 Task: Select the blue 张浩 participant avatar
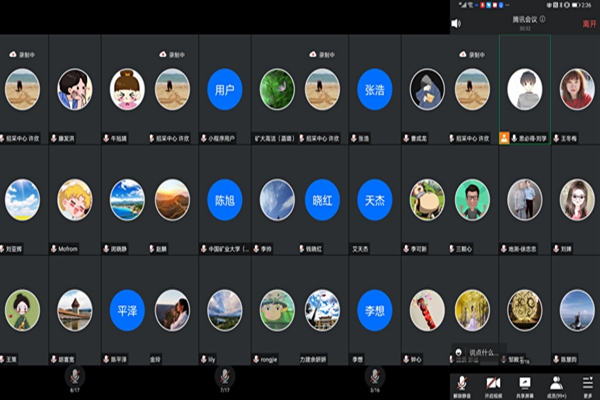375,89
